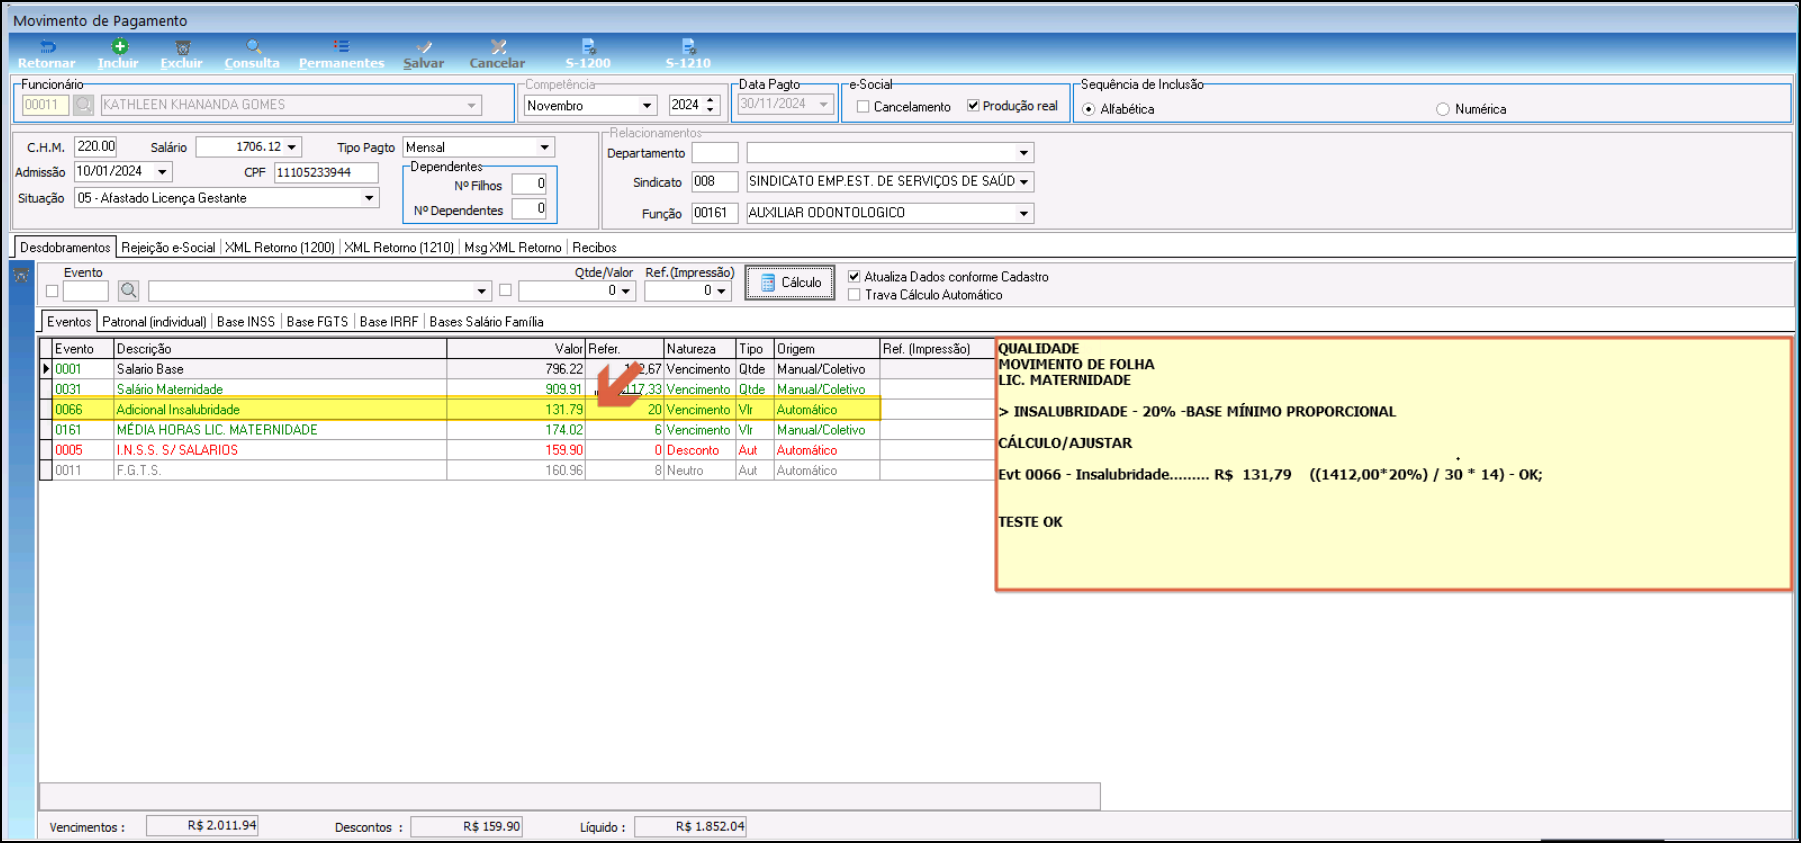Switch to the Rejeição e-Social tab

(168, 247)
